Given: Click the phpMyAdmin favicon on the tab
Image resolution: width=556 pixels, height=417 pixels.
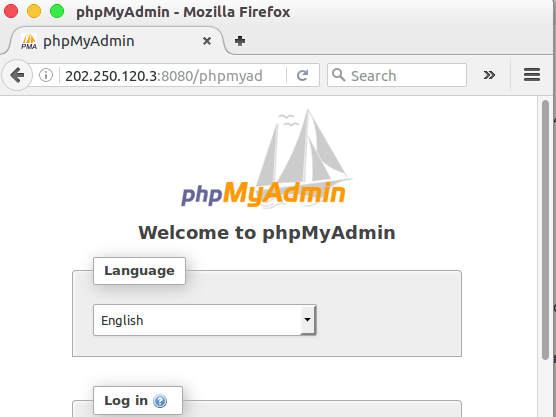Looking at the screenshot, I should point(29,41).
